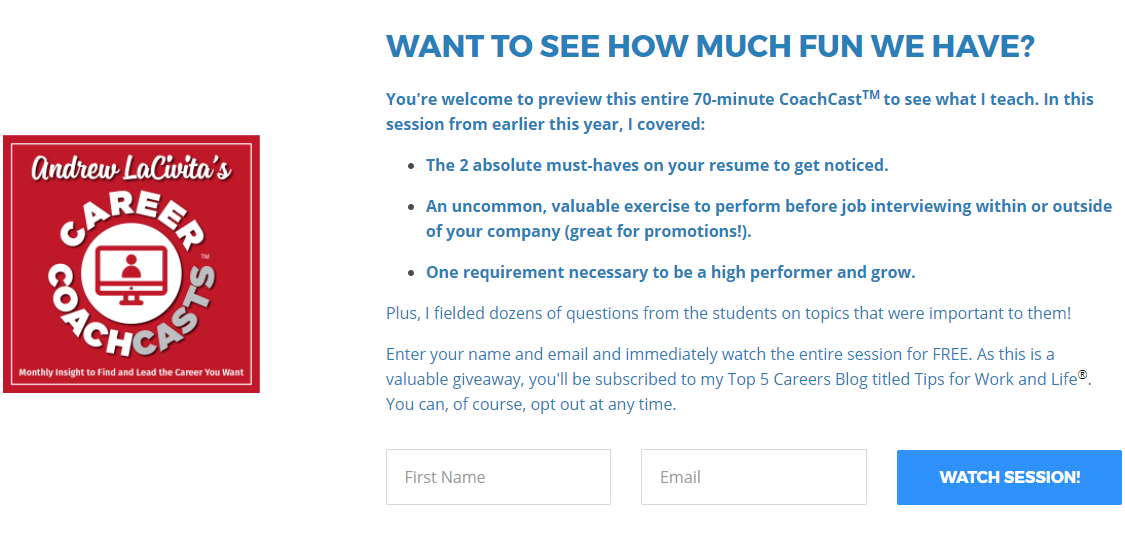
Task: Click the 'Andrew LaCivita's' script text in logo
Action: click(131, 168)
